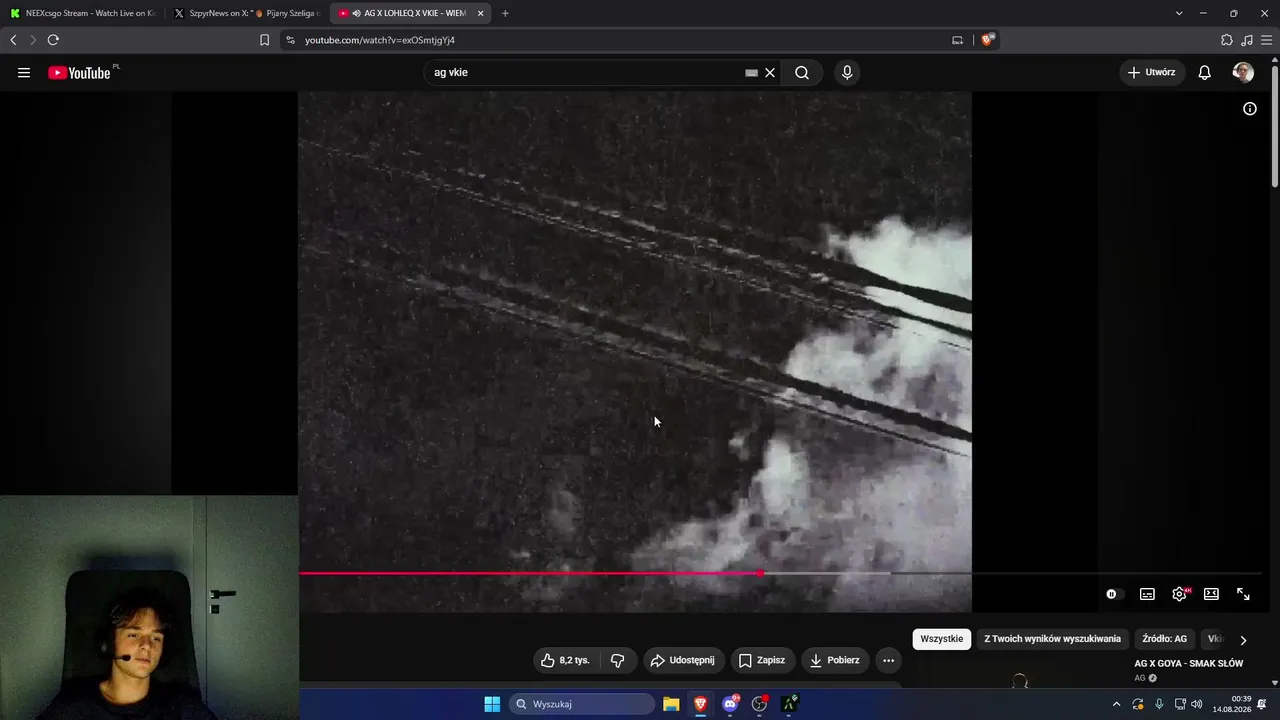Install or cast page icon in address bar
Image resolution: width=1280 pixels, height=720 pixels.
coord(957,40)
